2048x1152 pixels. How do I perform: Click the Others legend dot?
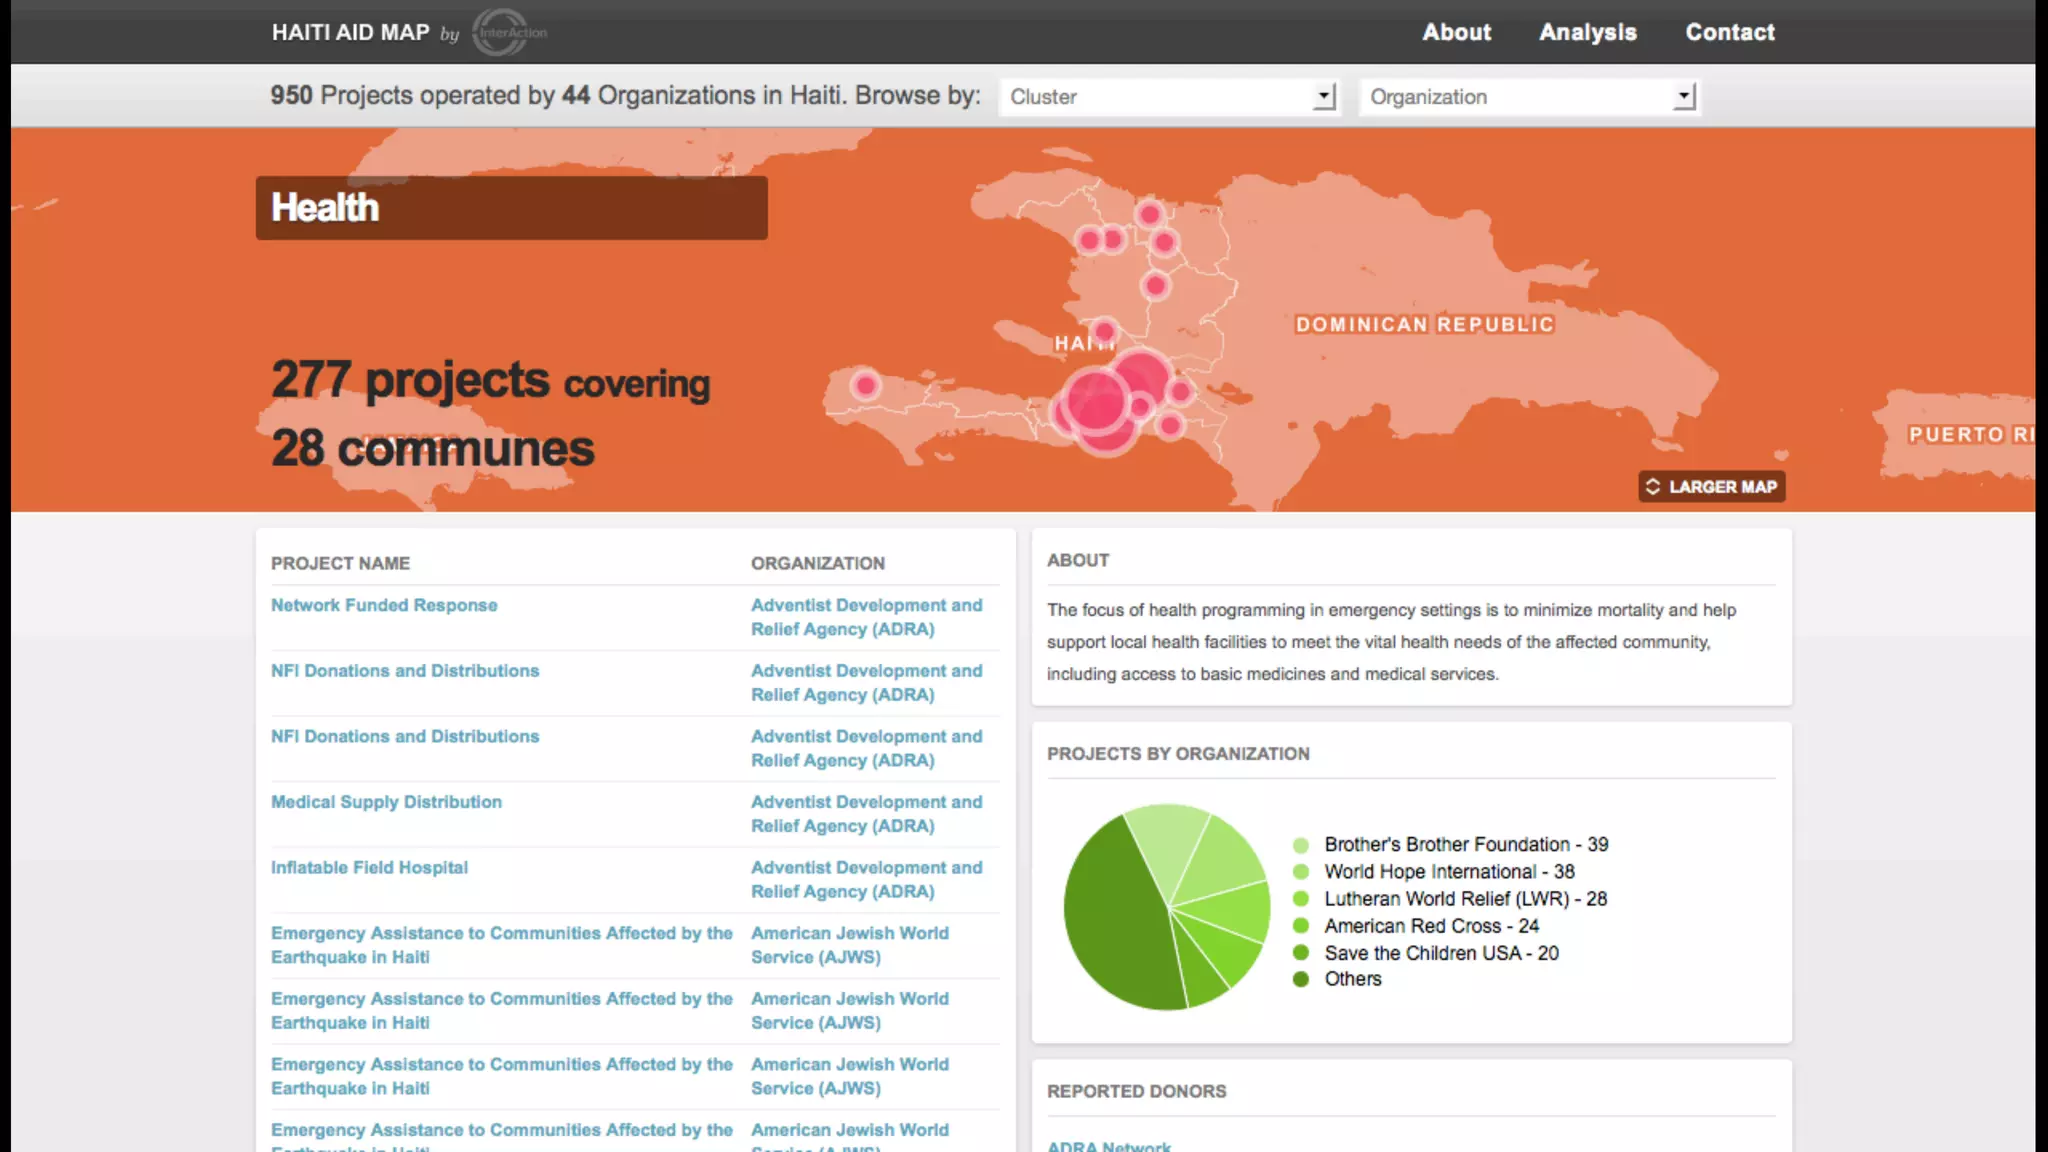[1301, 980]
